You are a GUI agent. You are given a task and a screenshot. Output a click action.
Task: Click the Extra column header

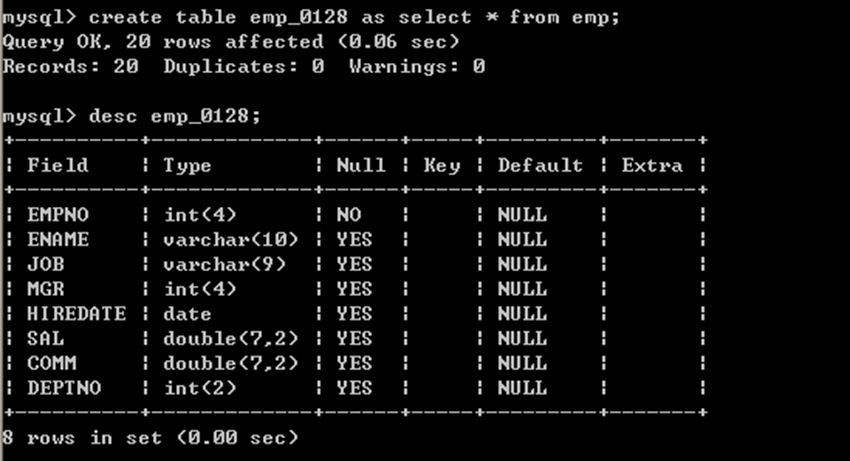coord(652,165)
